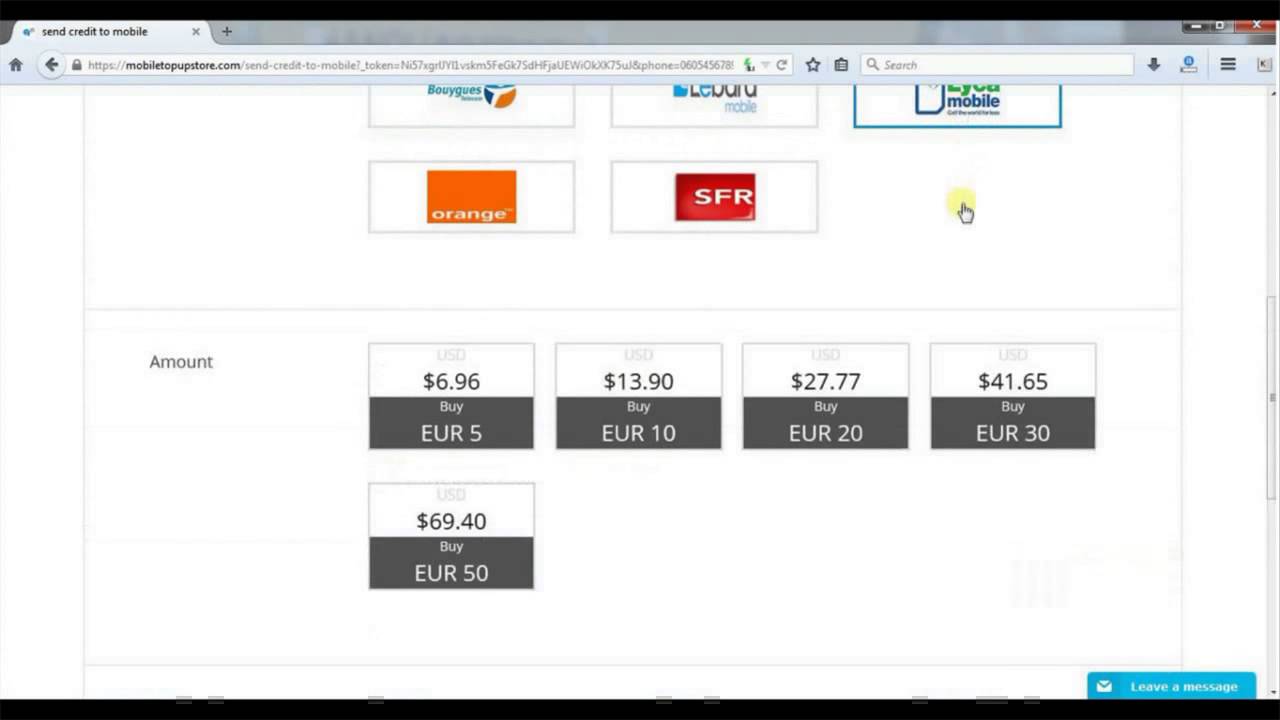Buy EUR 10 credit
This screenshot has height=720, width=1280.
(x=638, y=423)
